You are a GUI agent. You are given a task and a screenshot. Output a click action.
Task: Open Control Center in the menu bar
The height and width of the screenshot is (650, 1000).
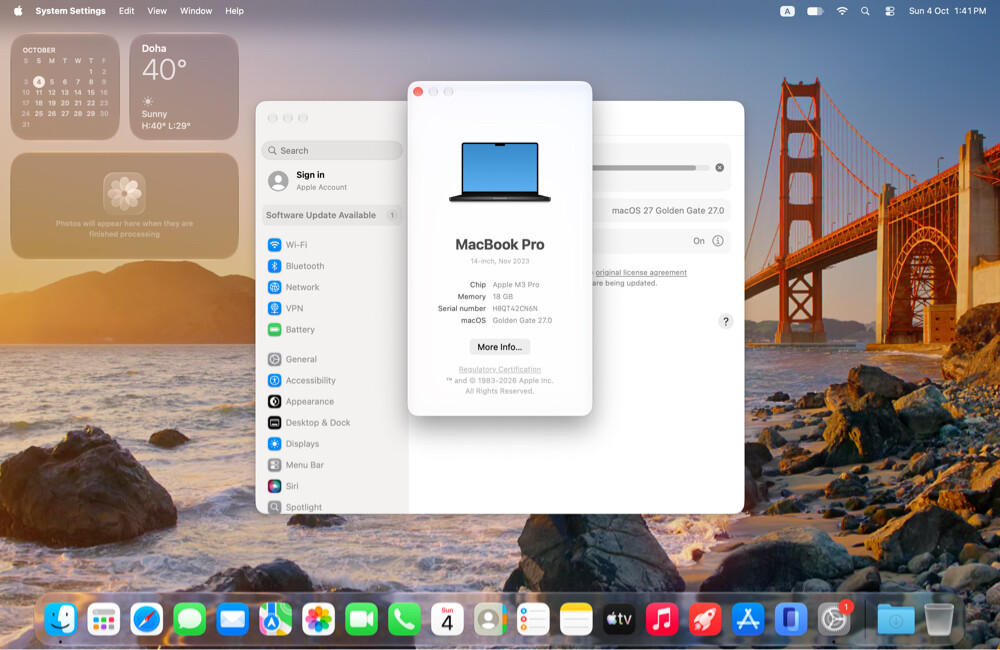890,11
